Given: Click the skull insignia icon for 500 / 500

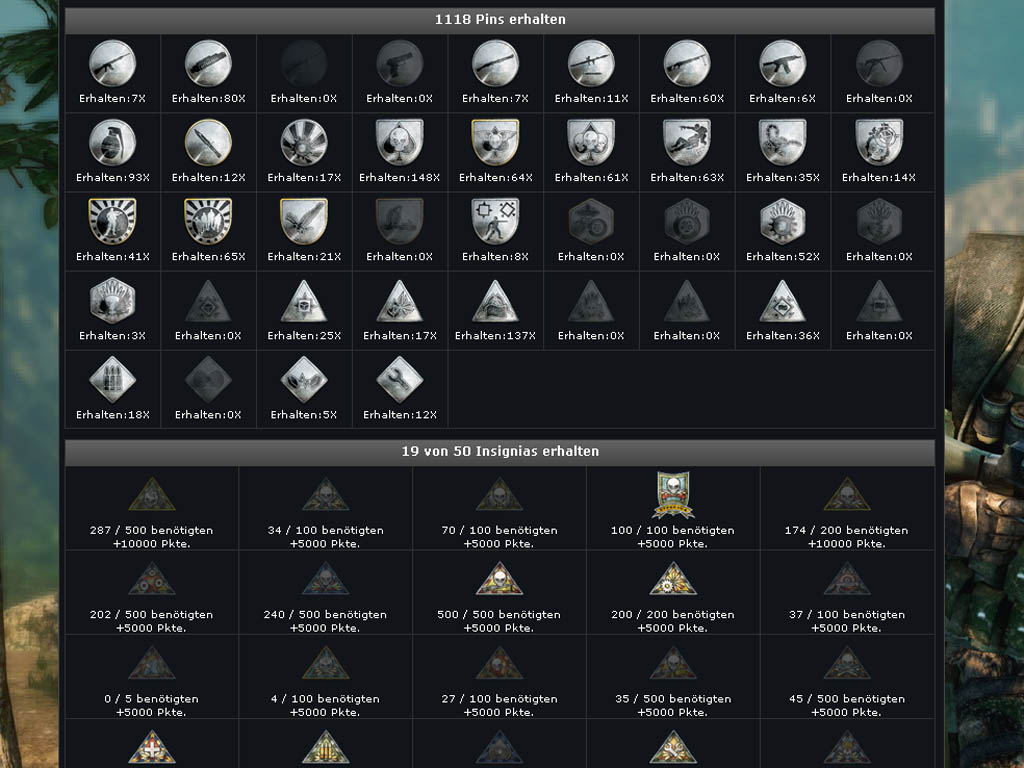Looking at the screenshot, I should [499, 579].
